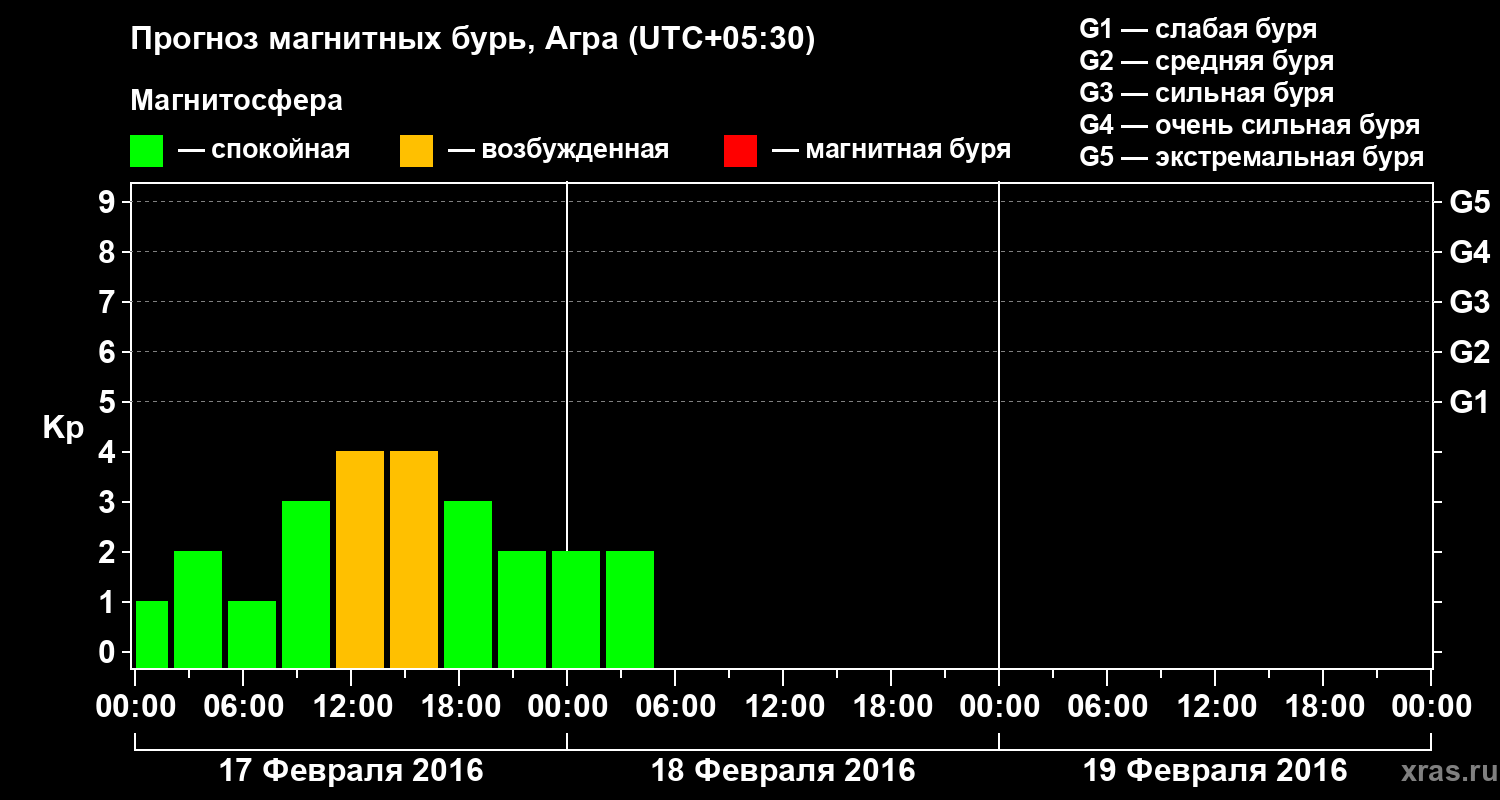Click the '18 Февраля 2016' date label

pyautogui.click(x=783, y=771)
